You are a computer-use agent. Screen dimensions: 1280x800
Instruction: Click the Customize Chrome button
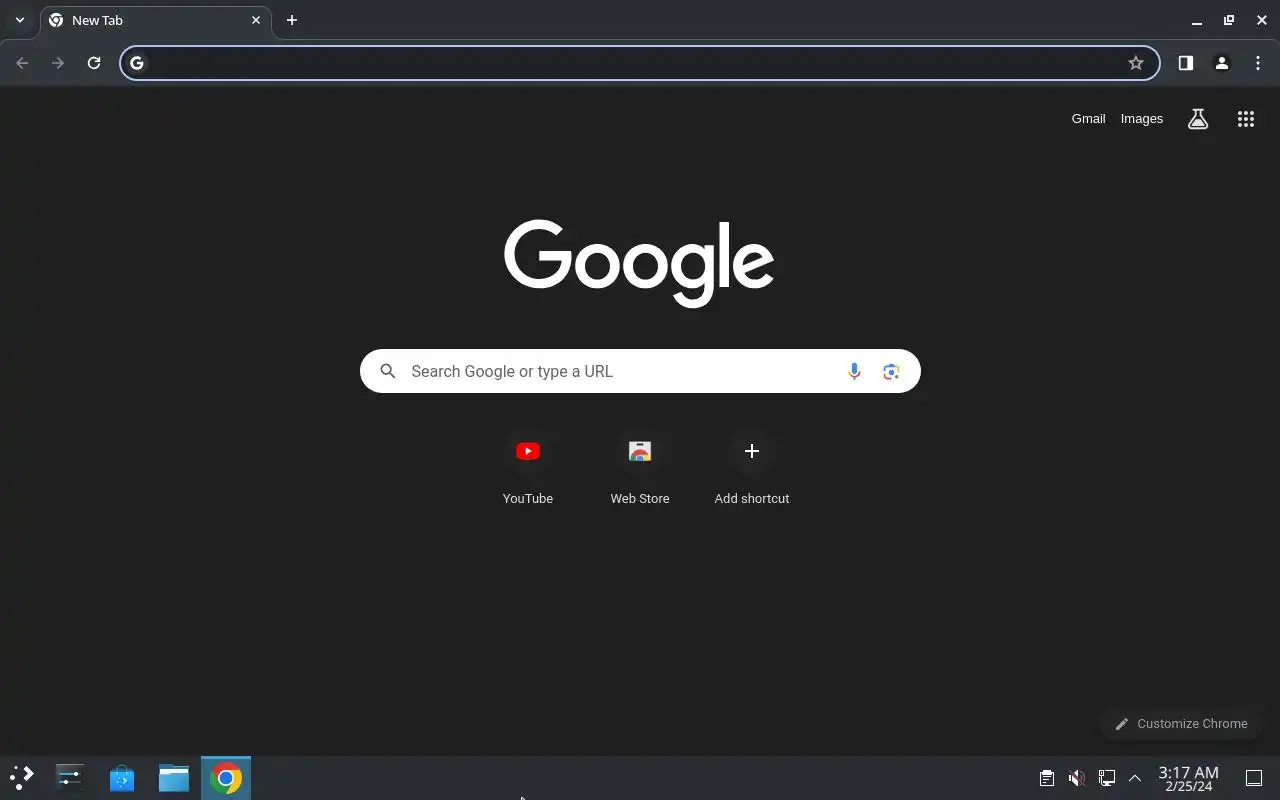click(x=1181, y=724)
